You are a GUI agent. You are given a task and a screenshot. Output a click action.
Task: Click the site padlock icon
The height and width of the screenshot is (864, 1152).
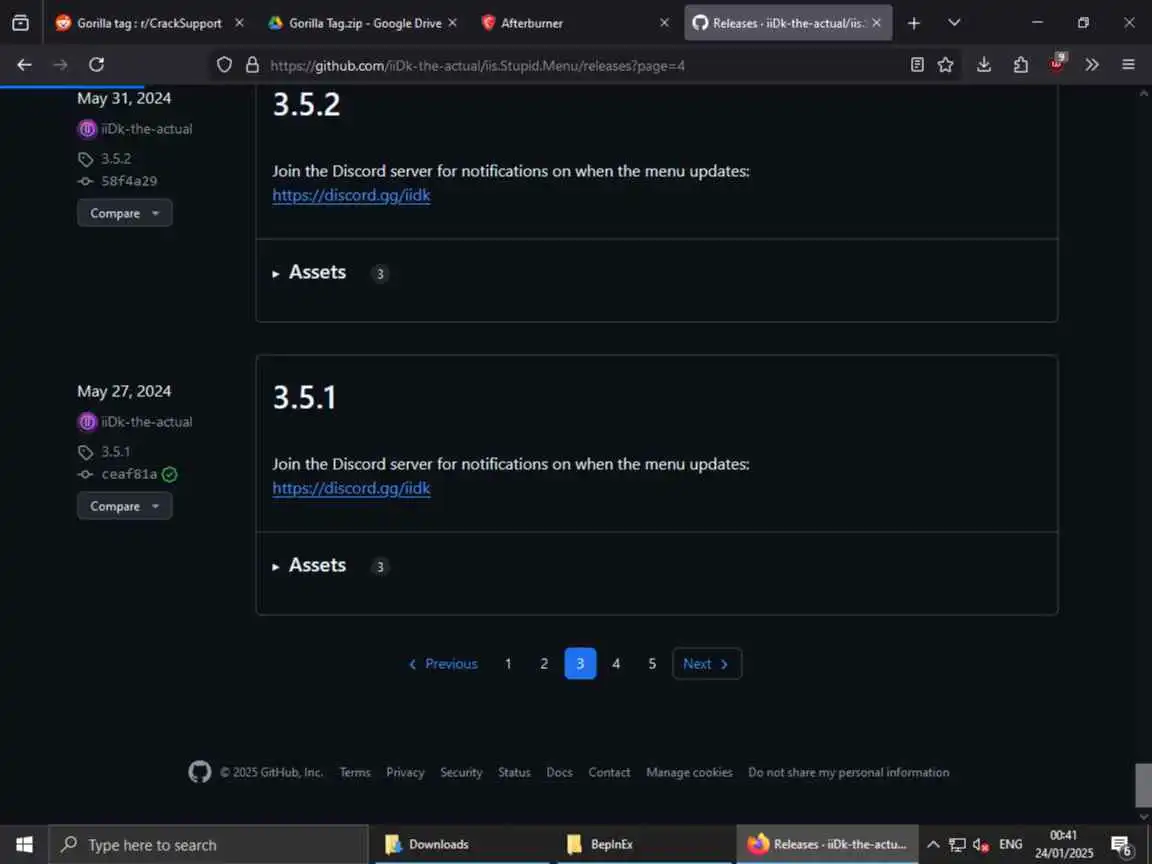coord(252,65)
